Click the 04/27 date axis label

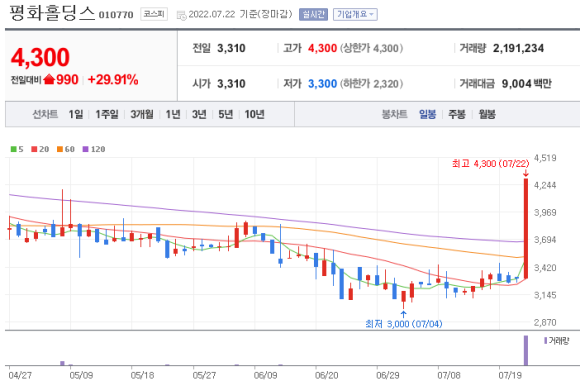click(20, 375)
